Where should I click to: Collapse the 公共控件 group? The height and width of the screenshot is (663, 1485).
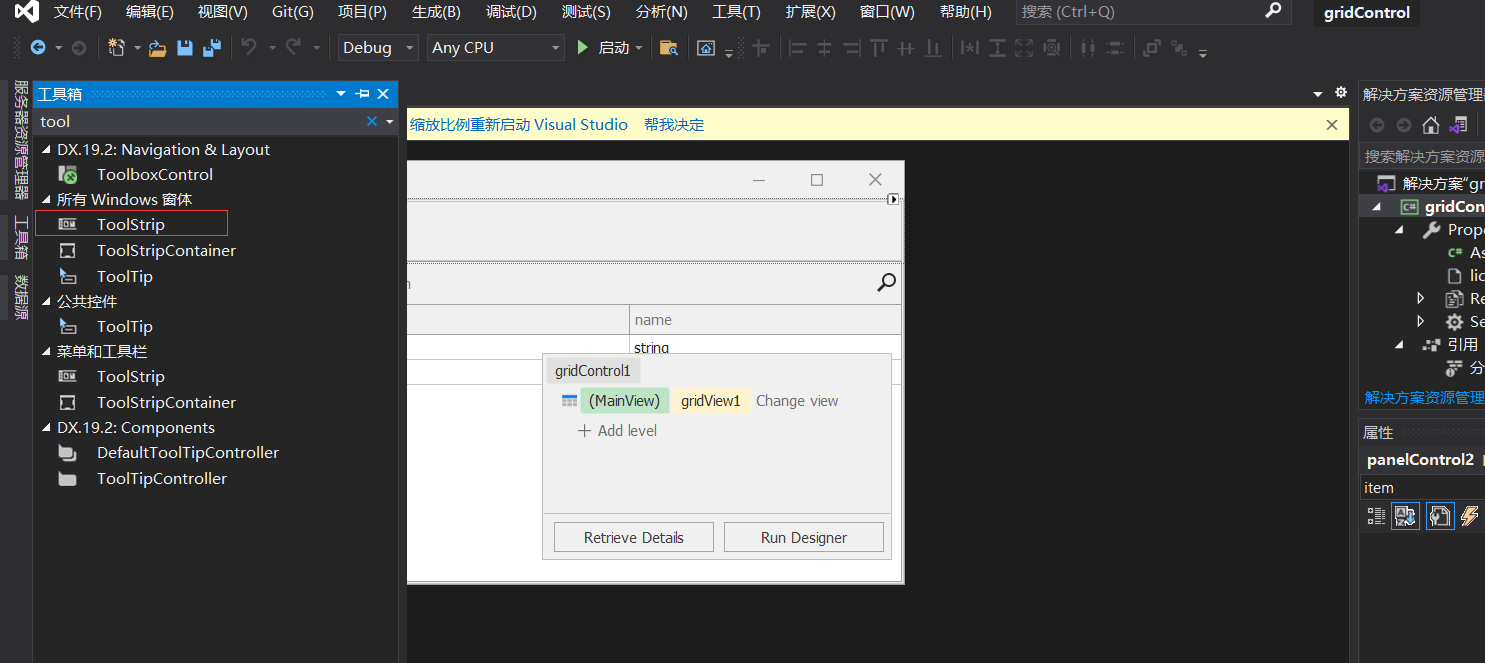(x=46, y=302)
